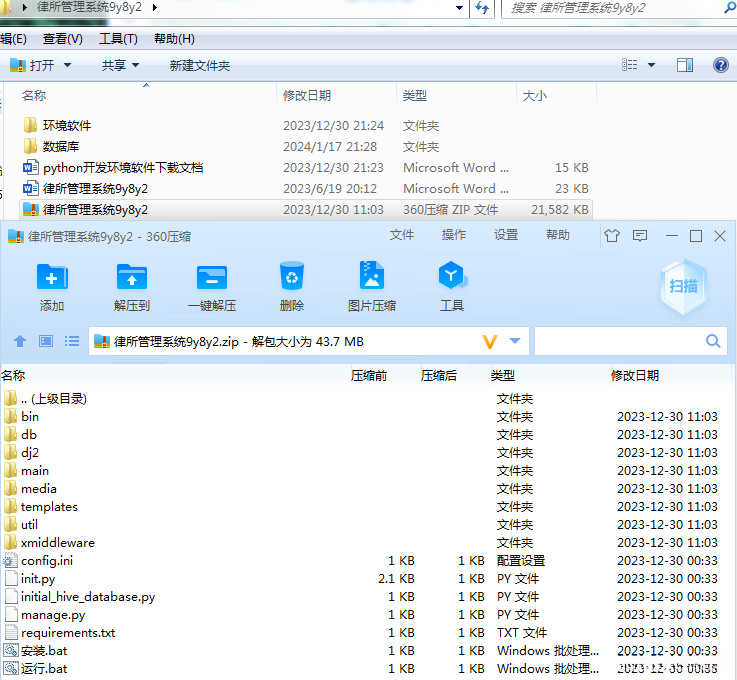737x680 pixels.
Task: Open the 帮助(H) menu in Explorer
Action: 174,39
